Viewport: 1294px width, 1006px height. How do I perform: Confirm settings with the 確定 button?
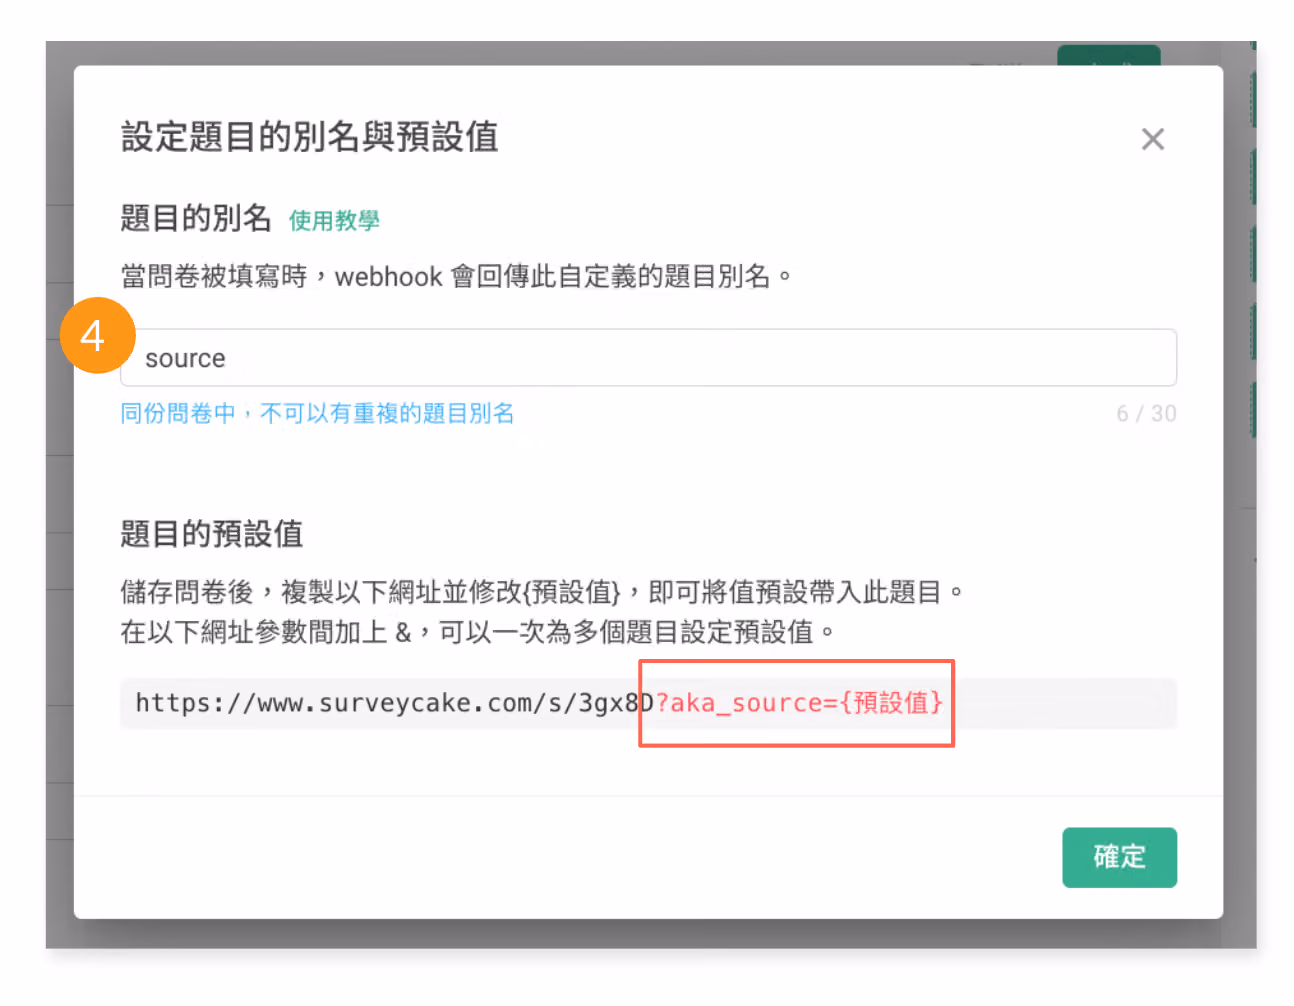(x=1119, y=857)
